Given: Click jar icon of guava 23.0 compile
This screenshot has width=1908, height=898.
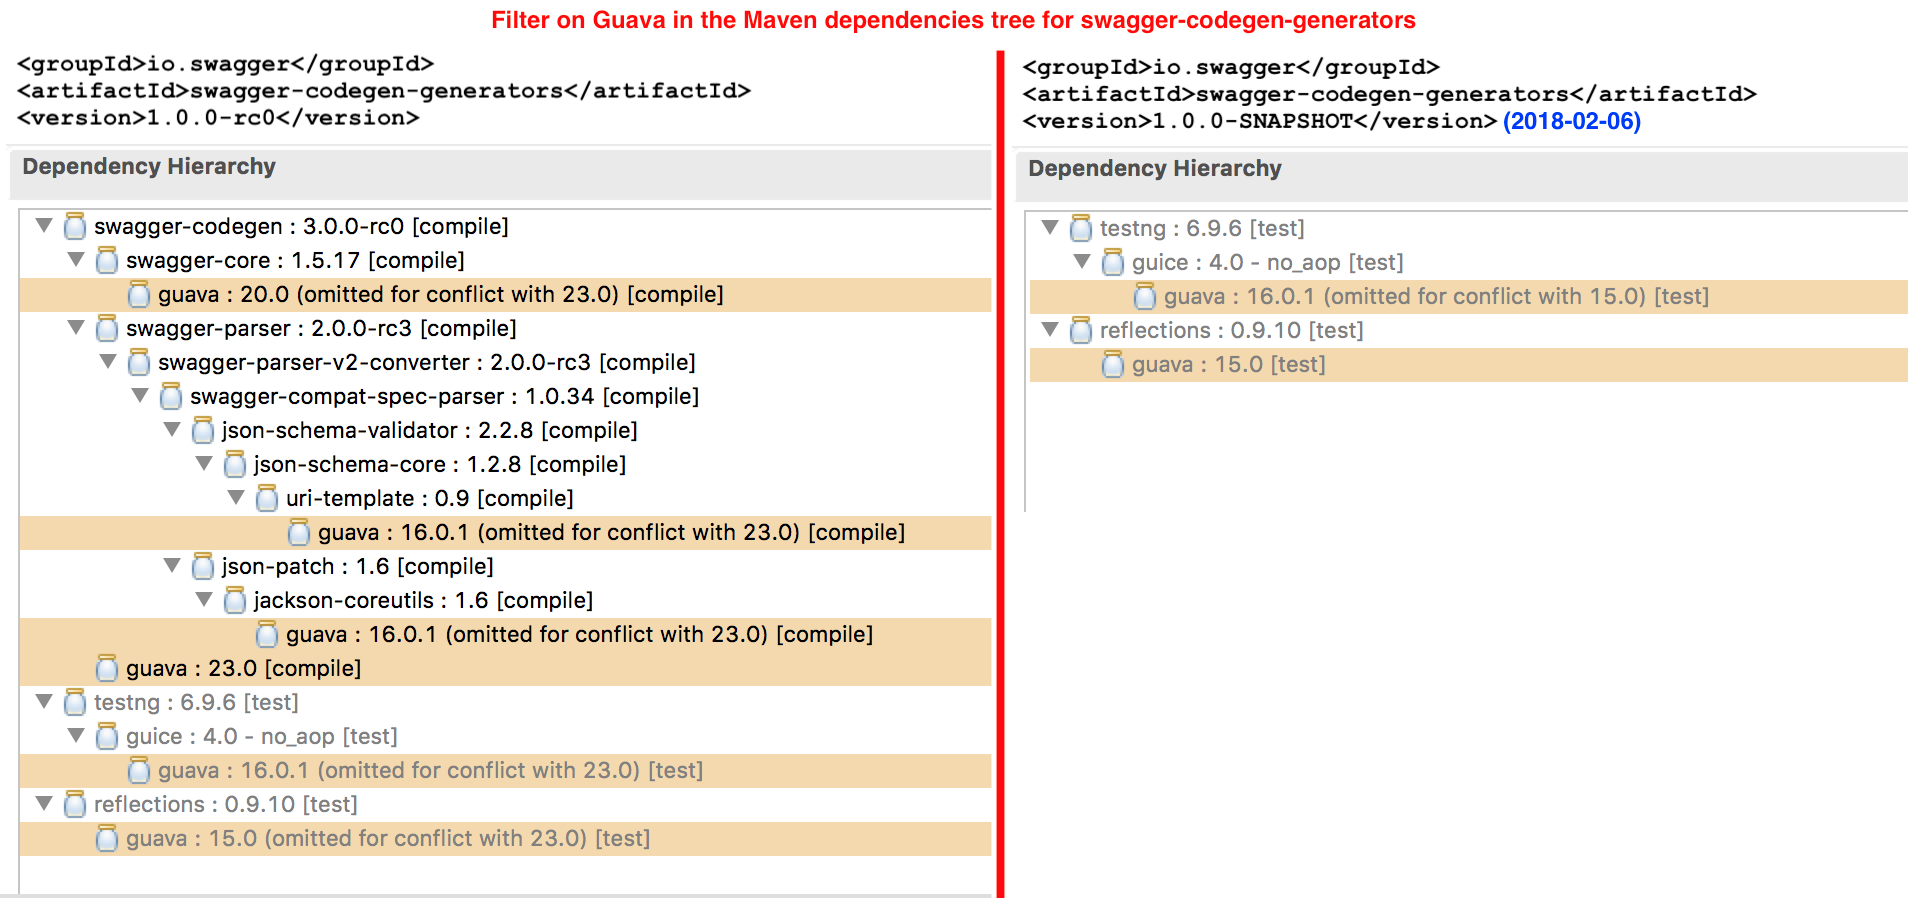Looking at the screenshot, I should [x=107, y=668].
